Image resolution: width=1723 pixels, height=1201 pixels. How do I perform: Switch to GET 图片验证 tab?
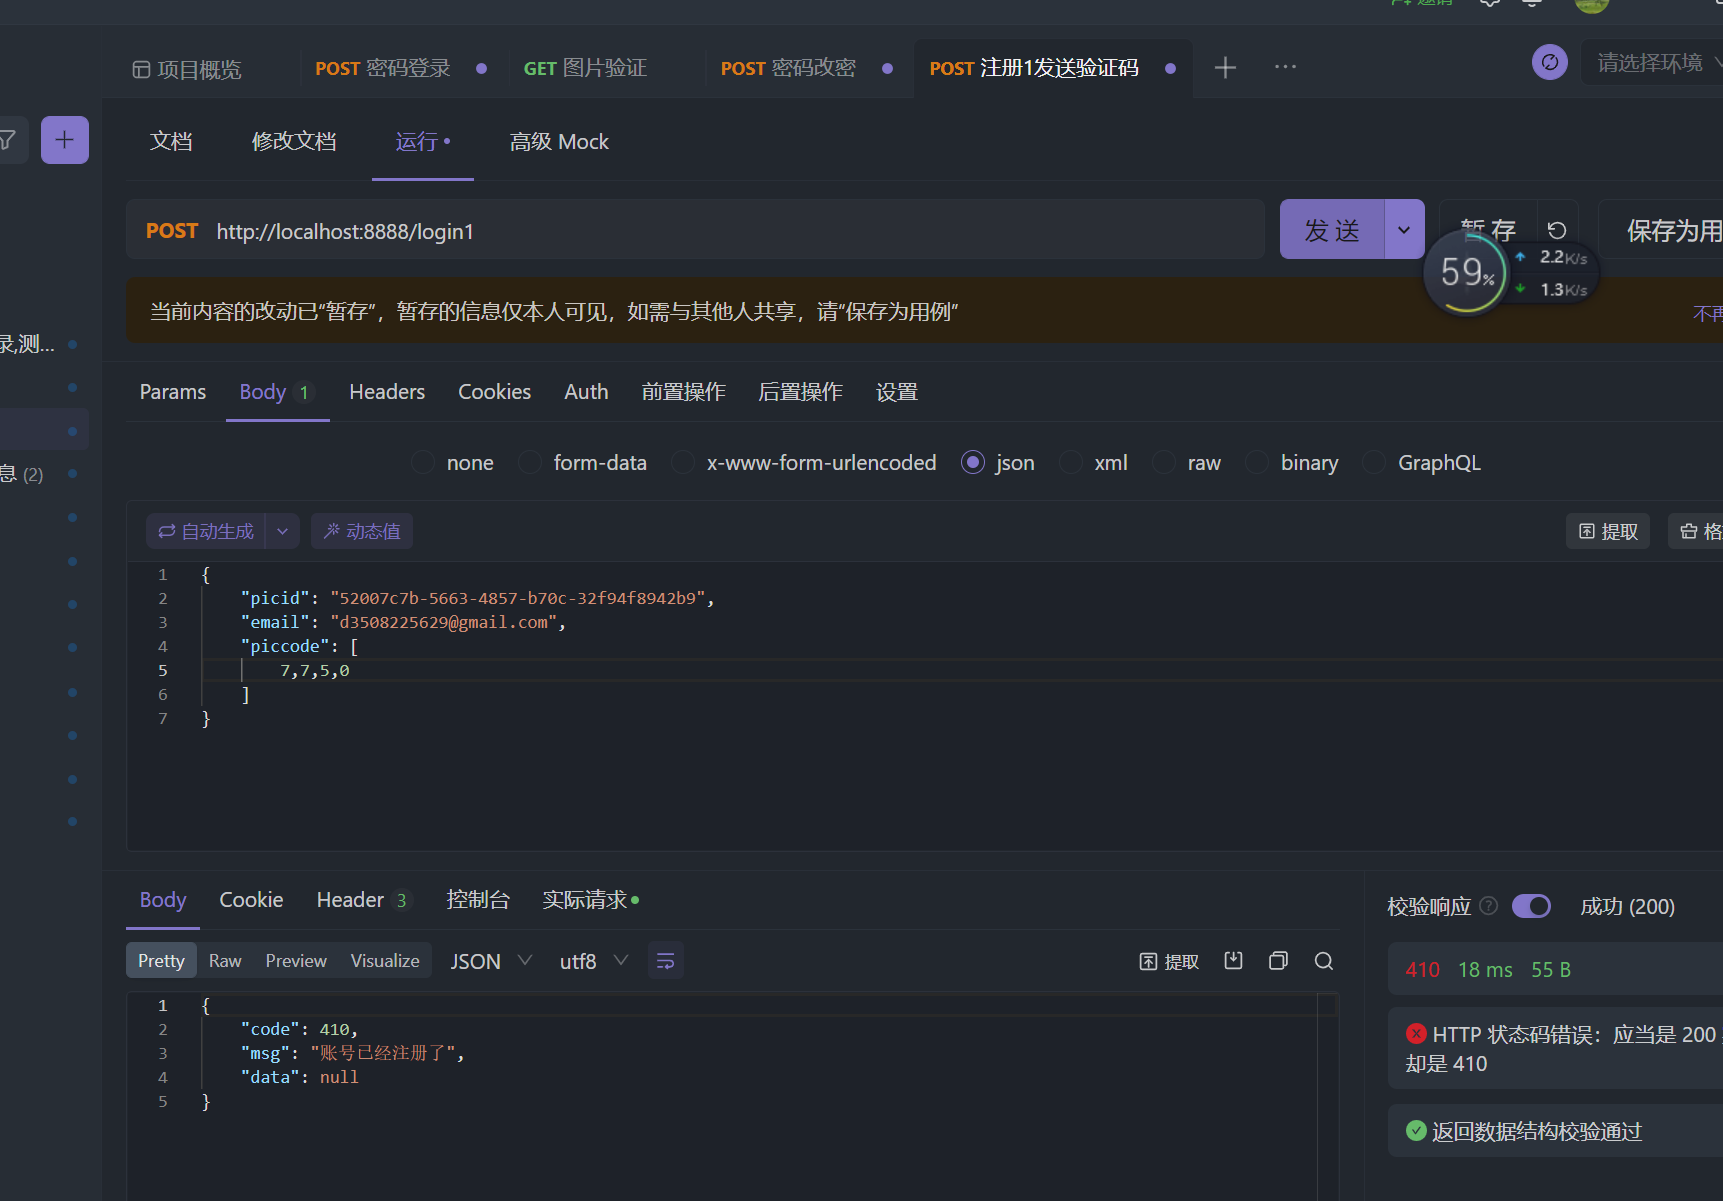(x=585, y=68)
